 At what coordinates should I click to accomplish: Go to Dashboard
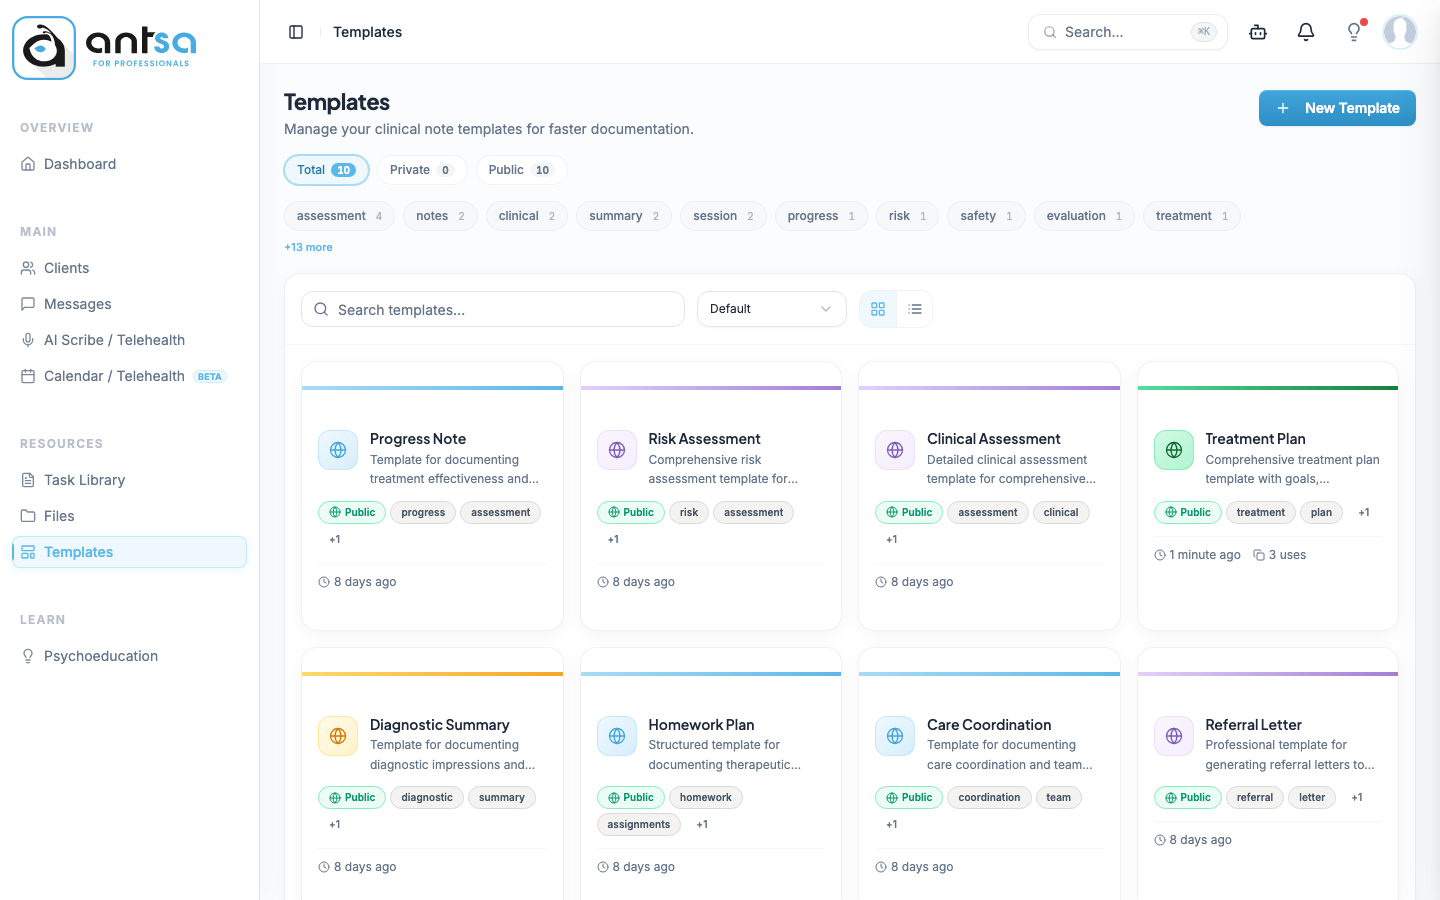tap(129, 164)
